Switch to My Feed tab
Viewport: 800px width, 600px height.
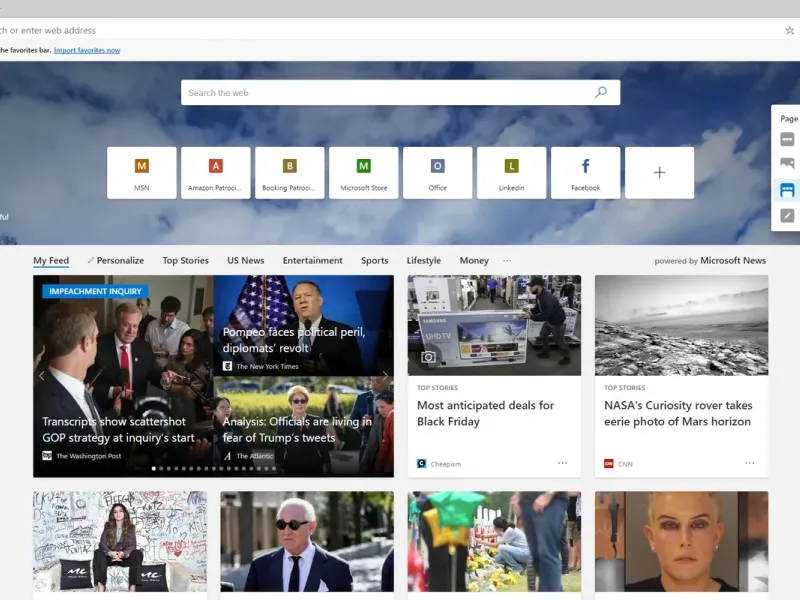pyautogui.click(x=51, y=260)
